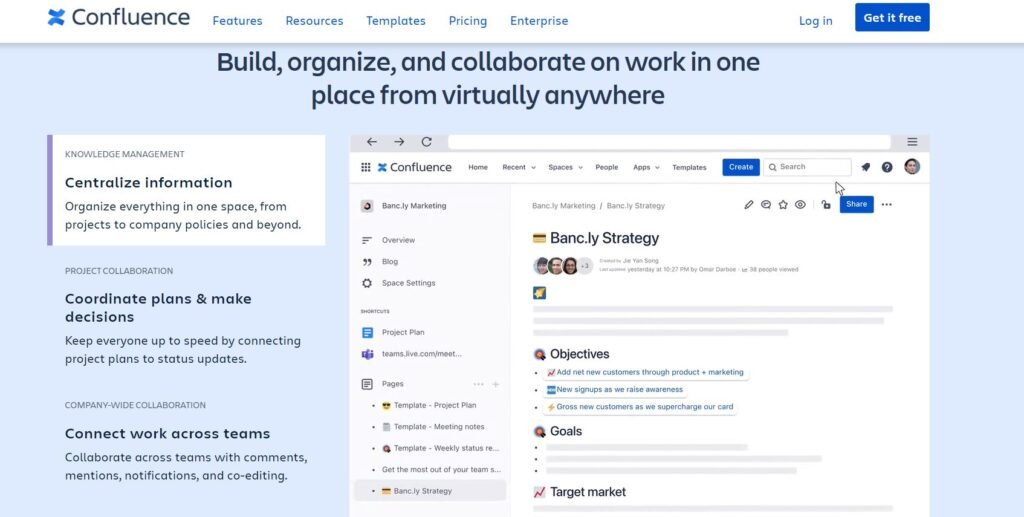Expand the Apps dropdown
1024x517 pixels.
pyautogui.click(x=647, y=167)
